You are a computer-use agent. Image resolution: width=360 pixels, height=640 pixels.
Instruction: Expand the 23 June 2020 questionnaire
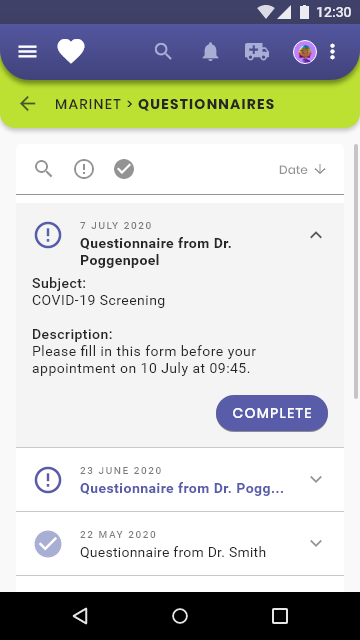point(316,479)
